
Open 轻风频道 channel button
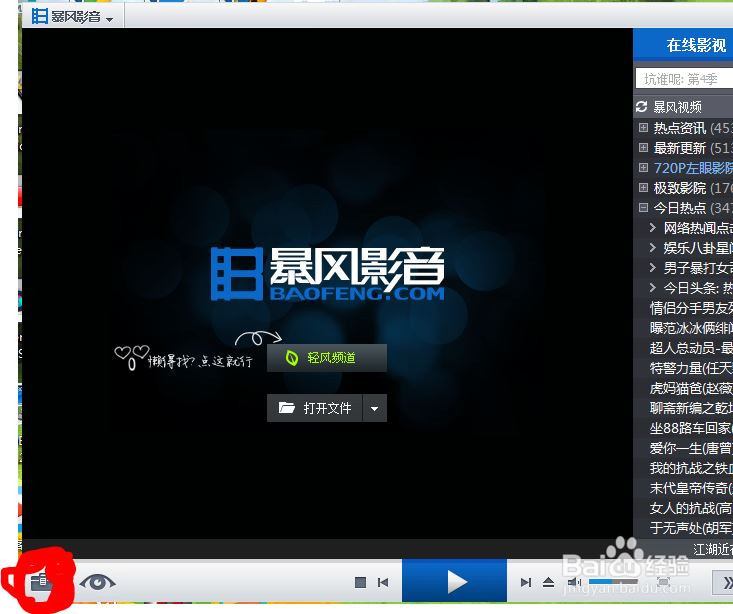click(x=327, y=358)
